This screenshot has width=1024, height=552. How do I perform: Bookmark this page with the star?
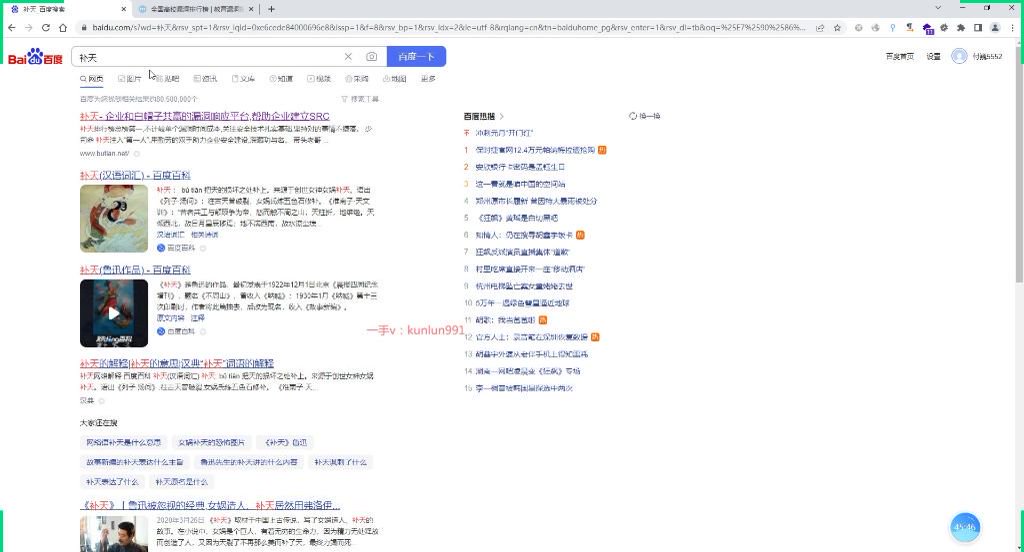pos(837,27)
